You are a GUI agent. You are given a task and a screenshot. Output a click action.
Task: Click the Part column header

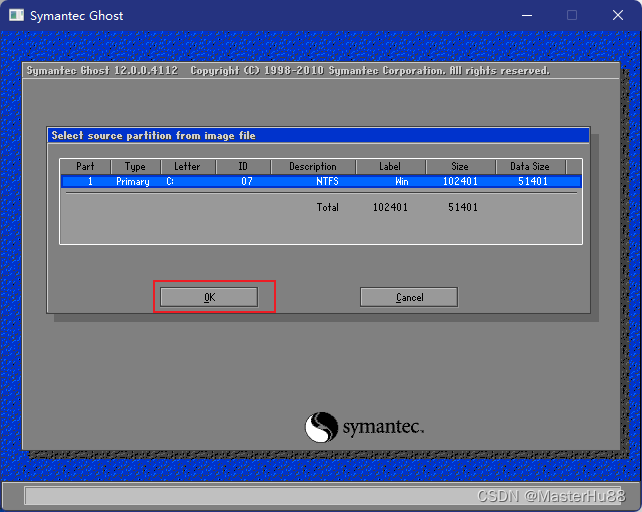pyautogui.click(x=85, y=166)
